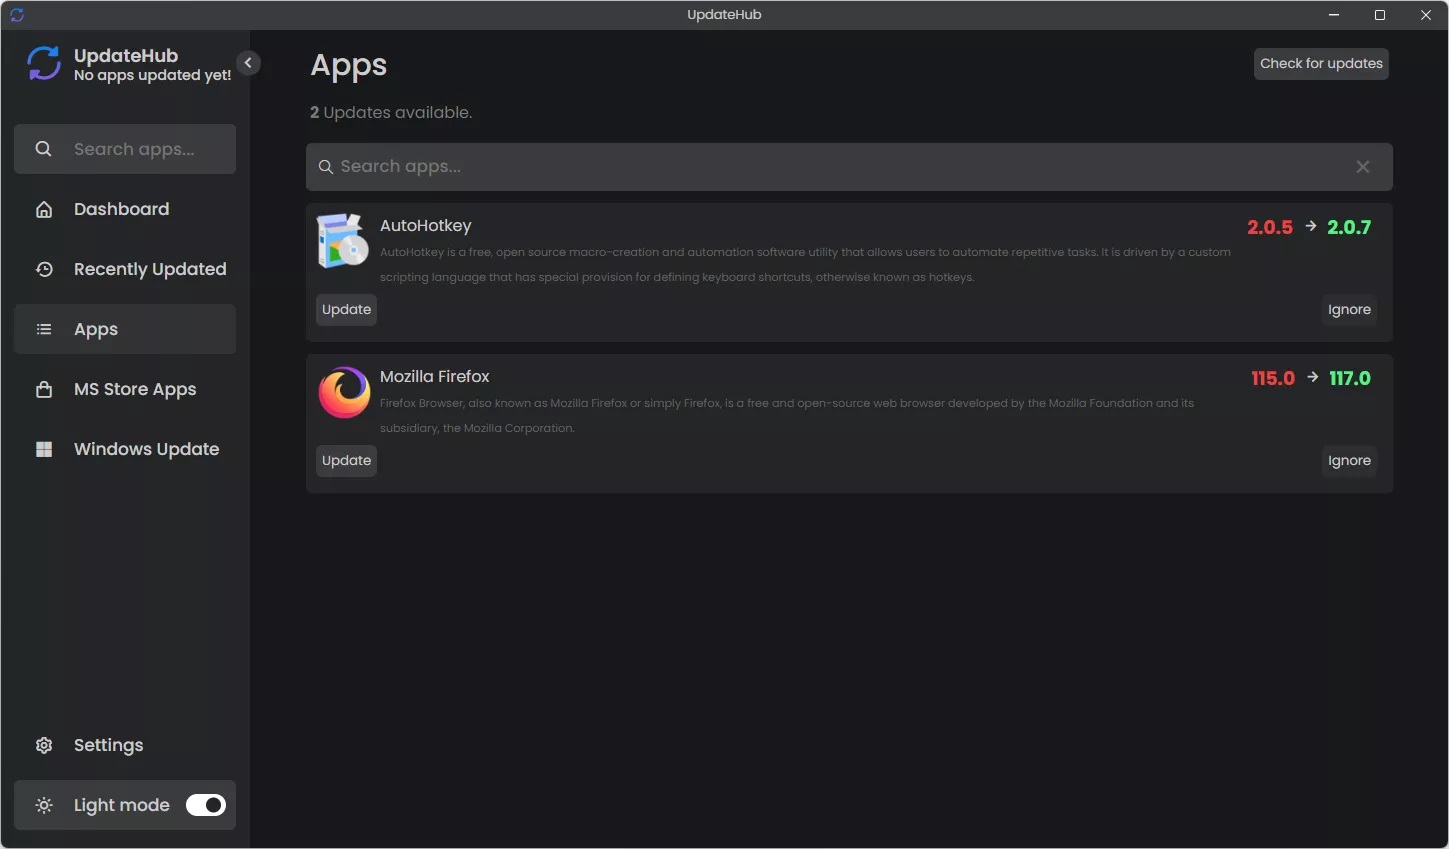This screenshot has width=1449, height=849.
Task: Click the Windows Update icon in sidebar
Action: 44,449
